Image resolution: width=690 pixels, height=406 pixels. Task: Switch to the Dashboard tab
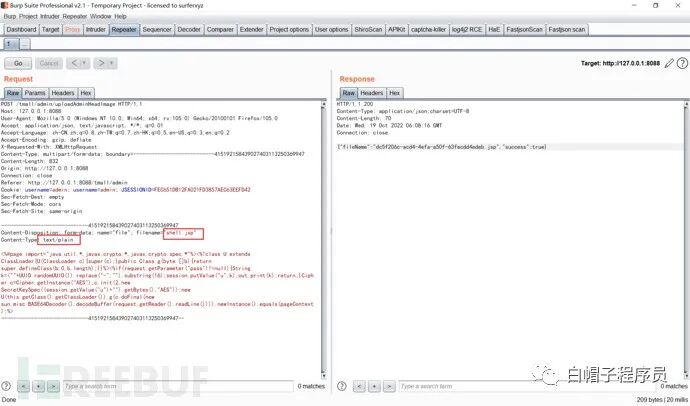pos(21,29)
